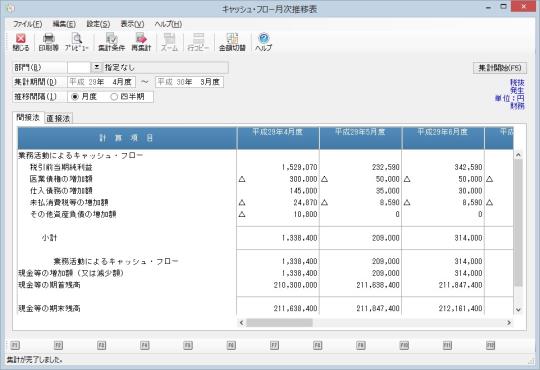Viewport: 540px width, 370px height.
Task: Click the 閉じる close toolbar icon
Action: tap(21, 42)
